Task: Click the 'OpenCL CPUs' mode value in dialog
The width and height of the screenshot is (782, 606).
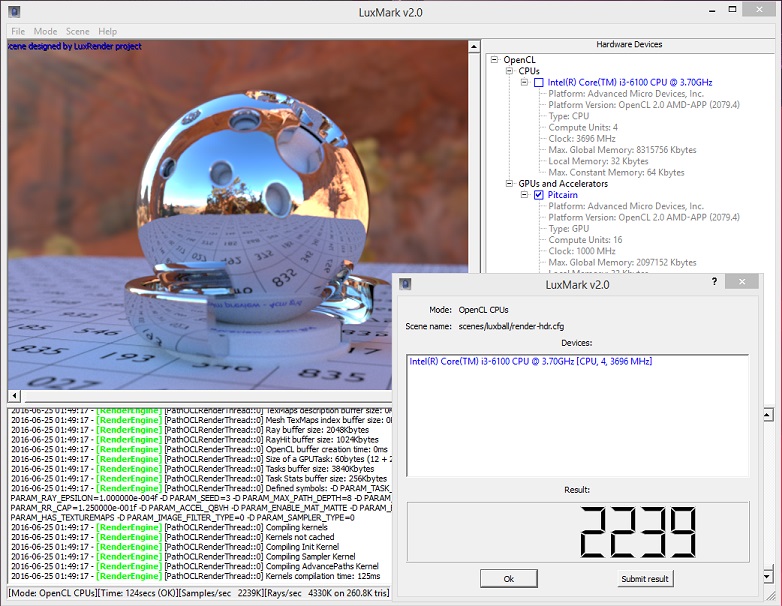Action: [x=483, y=310]
